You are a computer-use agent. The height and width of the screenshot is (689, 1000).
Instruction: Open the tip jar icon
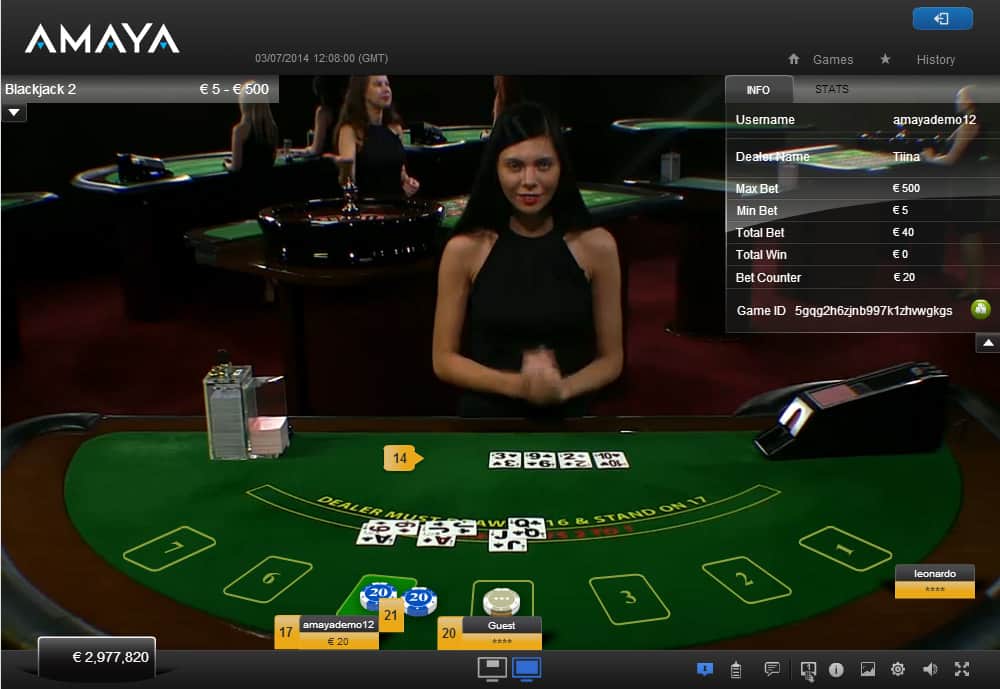[x=736, y=669]
